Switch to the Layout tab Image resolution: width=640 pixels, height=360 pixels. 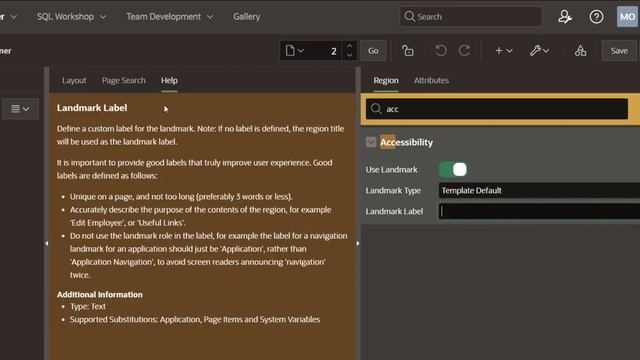74,80
